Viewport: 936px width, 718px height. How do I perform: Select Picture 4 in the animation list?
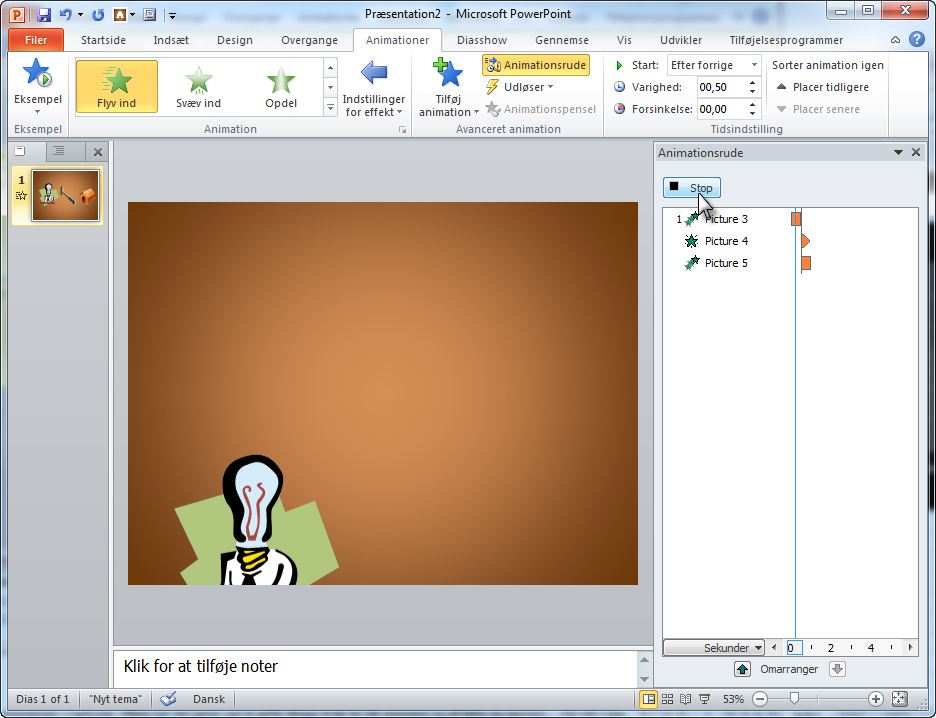click(x=726, y=241)
